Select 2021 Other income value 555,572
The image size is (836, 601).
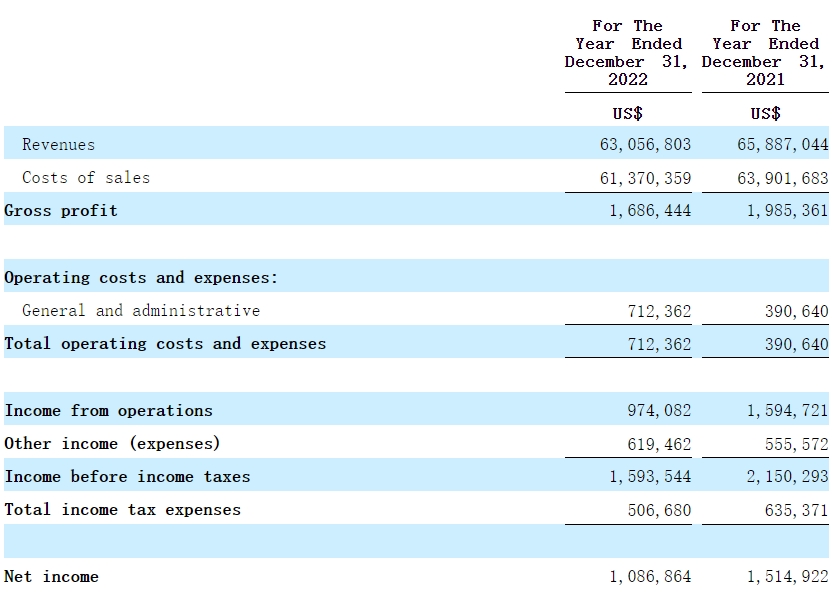point(797,443)
